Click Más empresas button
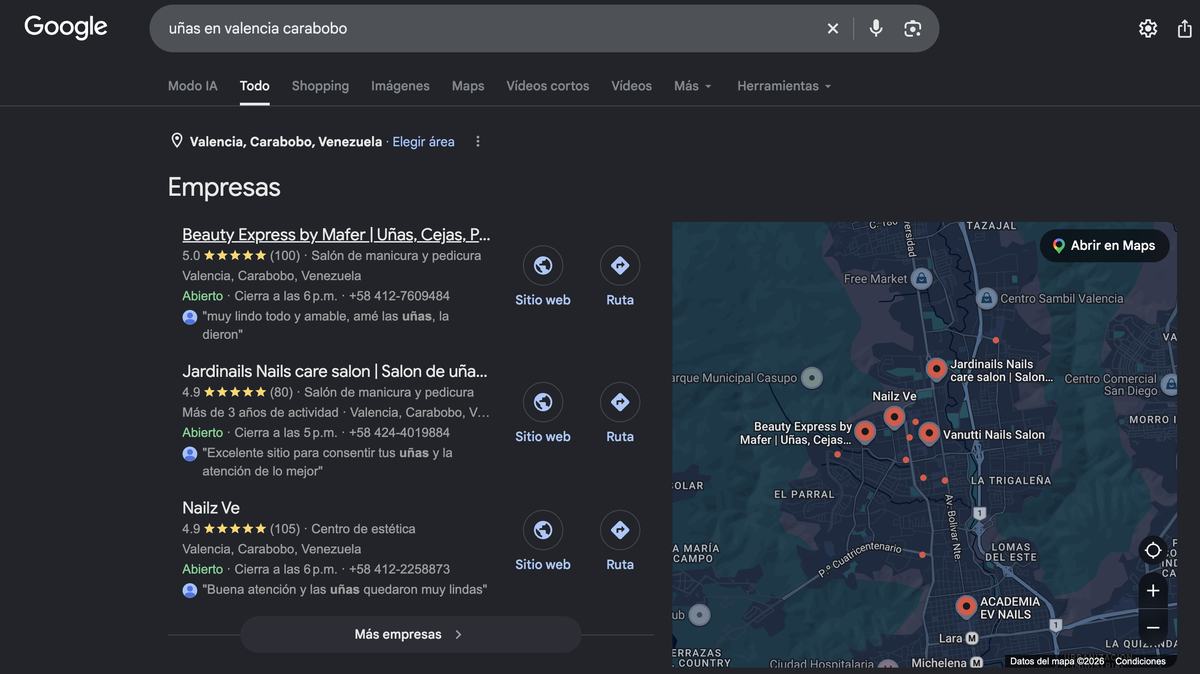This screenshot has width=1200, height=674. 410,634
